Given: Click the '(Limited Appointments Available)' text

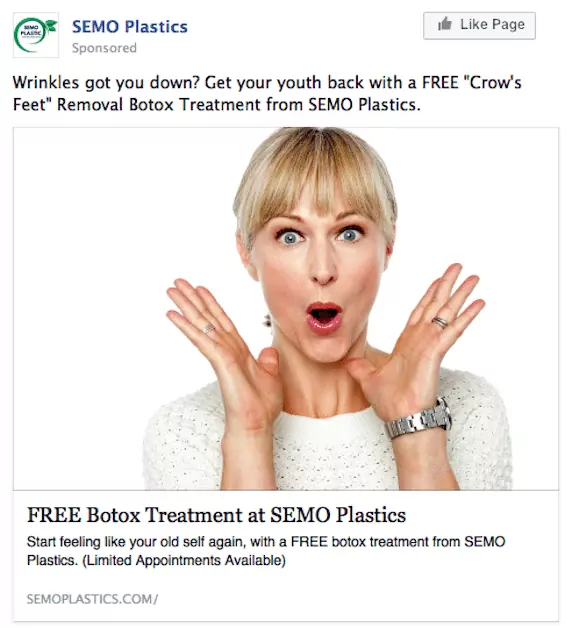Looking at the screenshot, I should pos(184,560).
